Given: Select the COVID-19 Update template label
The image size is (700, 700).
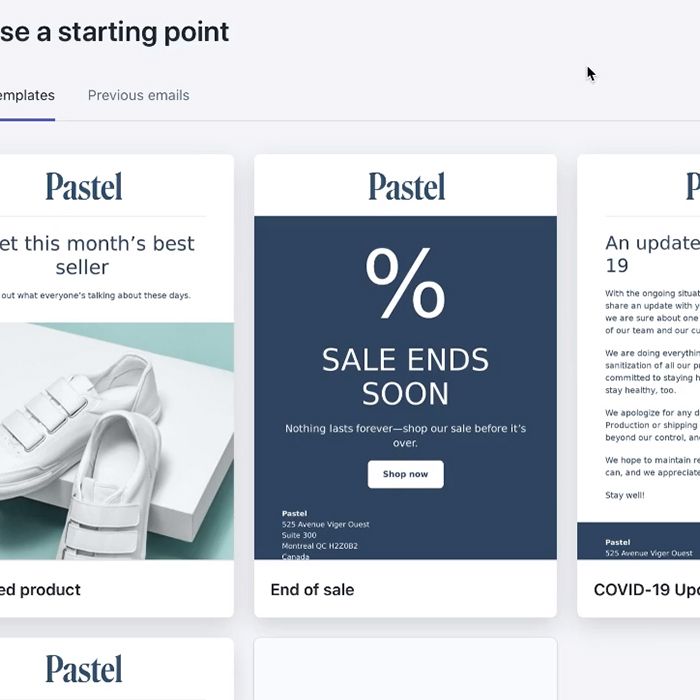Looking at the screenshot, I should tap(646, 590).
